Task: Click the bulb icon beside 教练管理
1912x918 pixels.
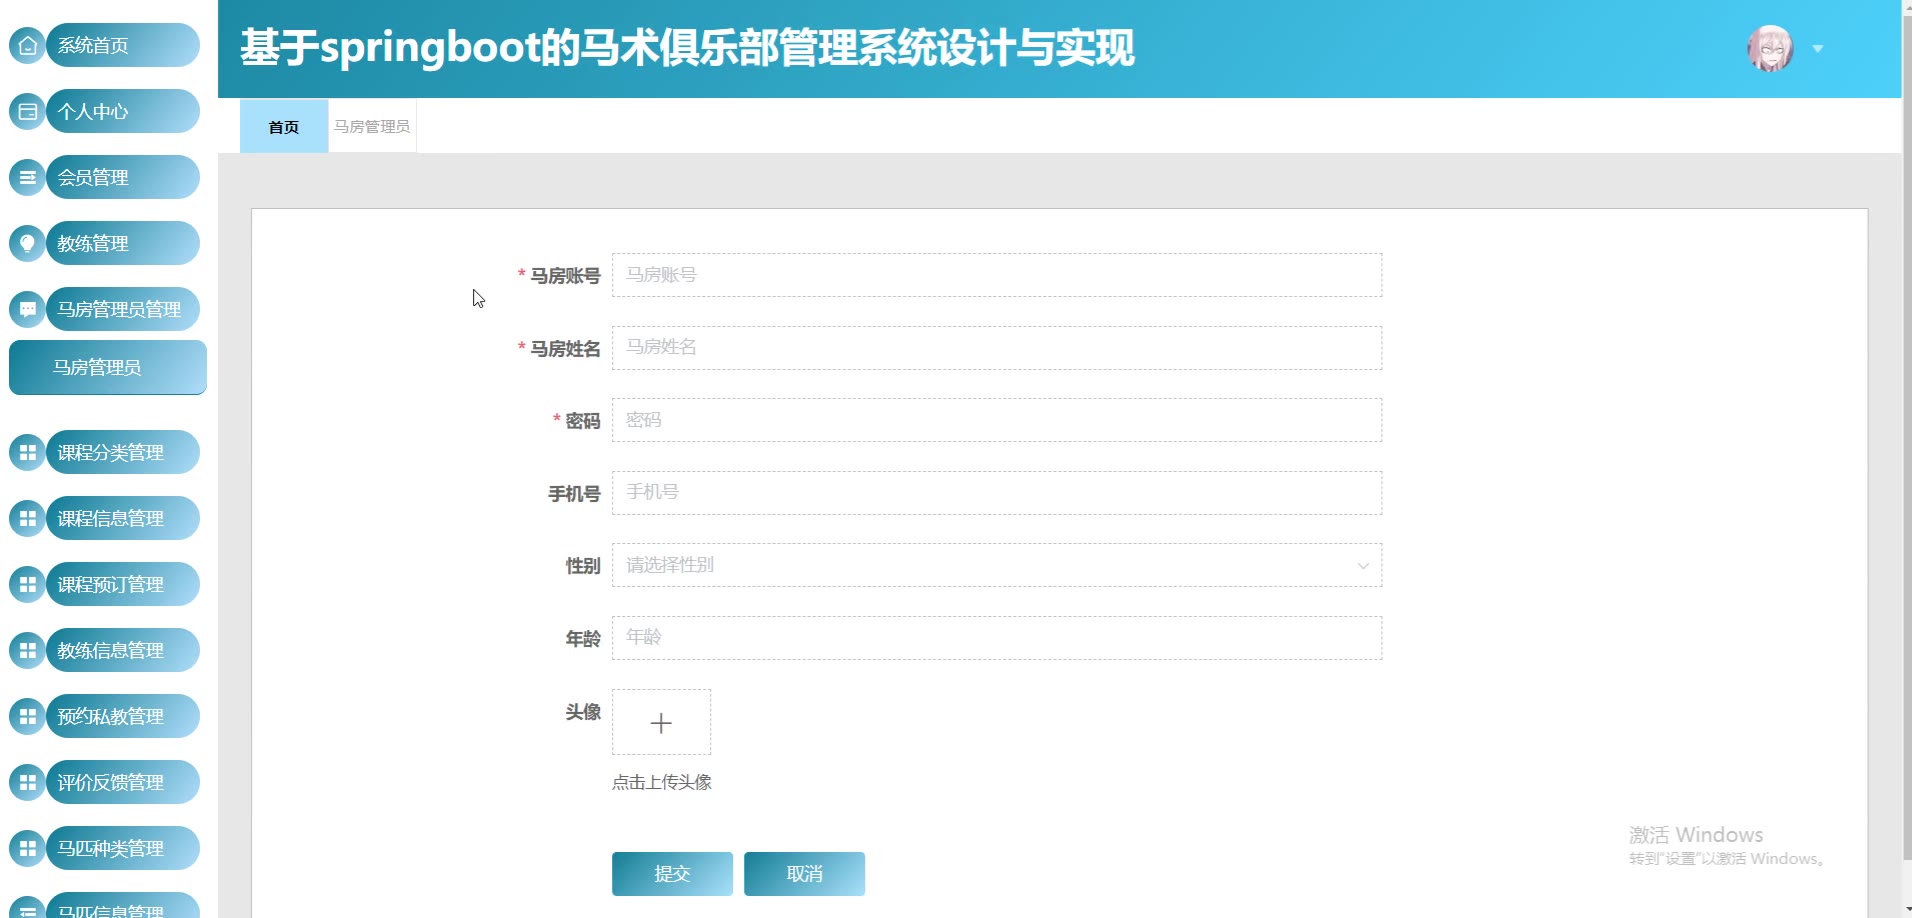Action: pyautogui.click(x=28, y=243)
